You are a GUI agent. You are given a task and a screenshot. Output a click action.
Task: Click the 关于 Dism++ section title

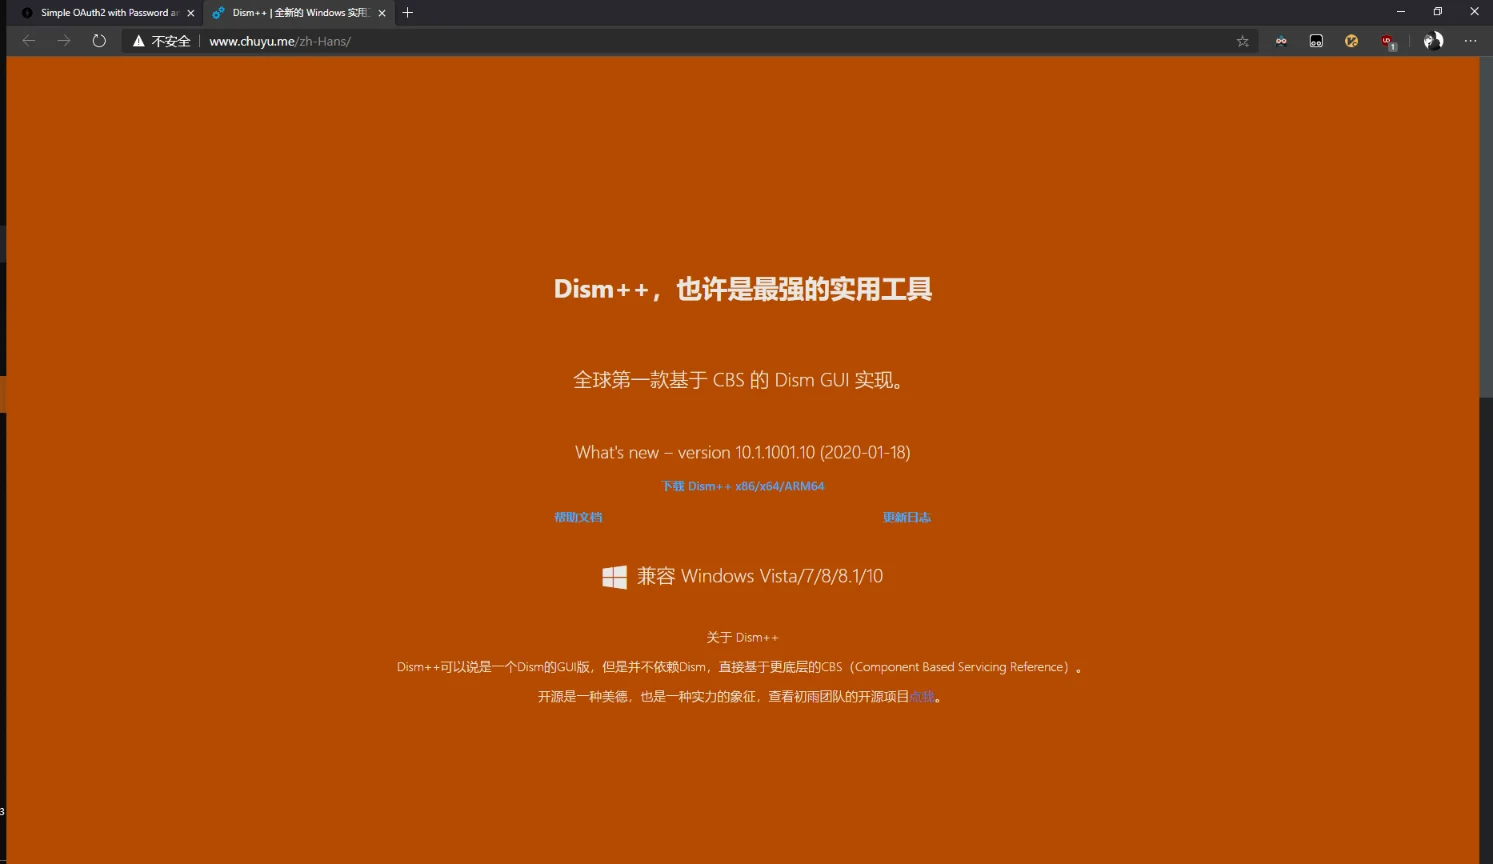(742, 637)
